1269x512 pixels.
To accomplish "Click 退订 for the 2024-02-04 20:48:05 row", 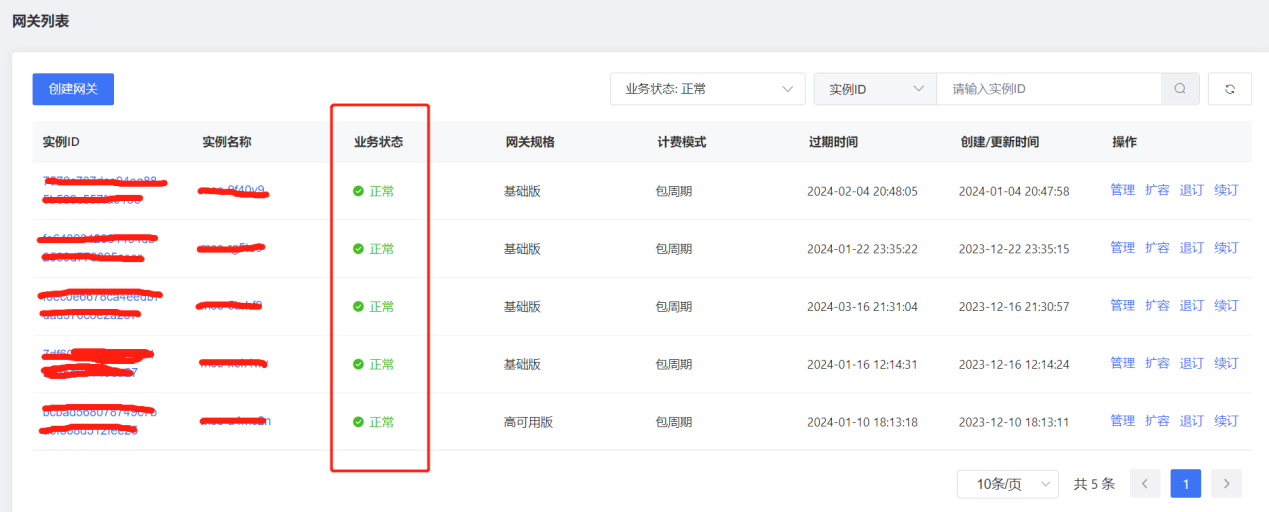I will (x=1191, y=190).
